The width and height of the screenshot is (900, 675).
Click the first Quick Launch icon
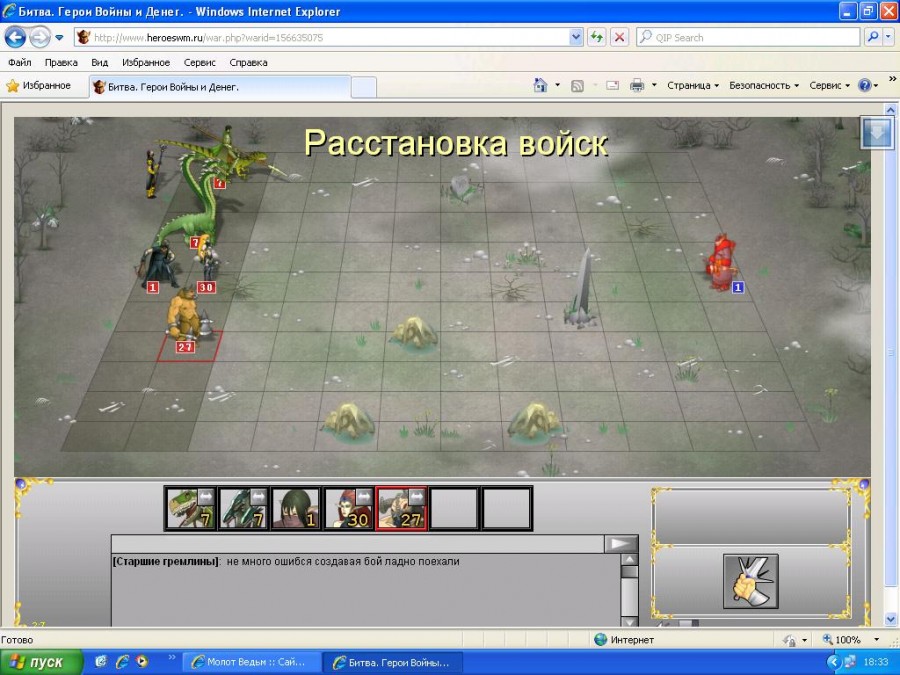coord(101,662)
